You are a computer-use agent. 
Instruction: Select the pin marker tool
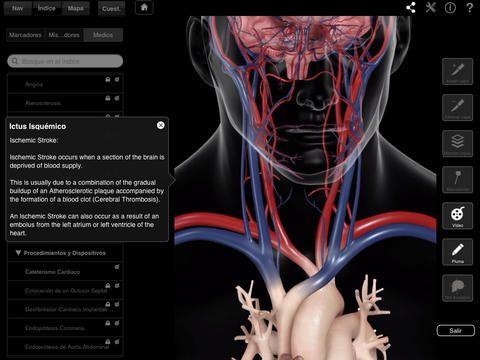click(457, 179)
